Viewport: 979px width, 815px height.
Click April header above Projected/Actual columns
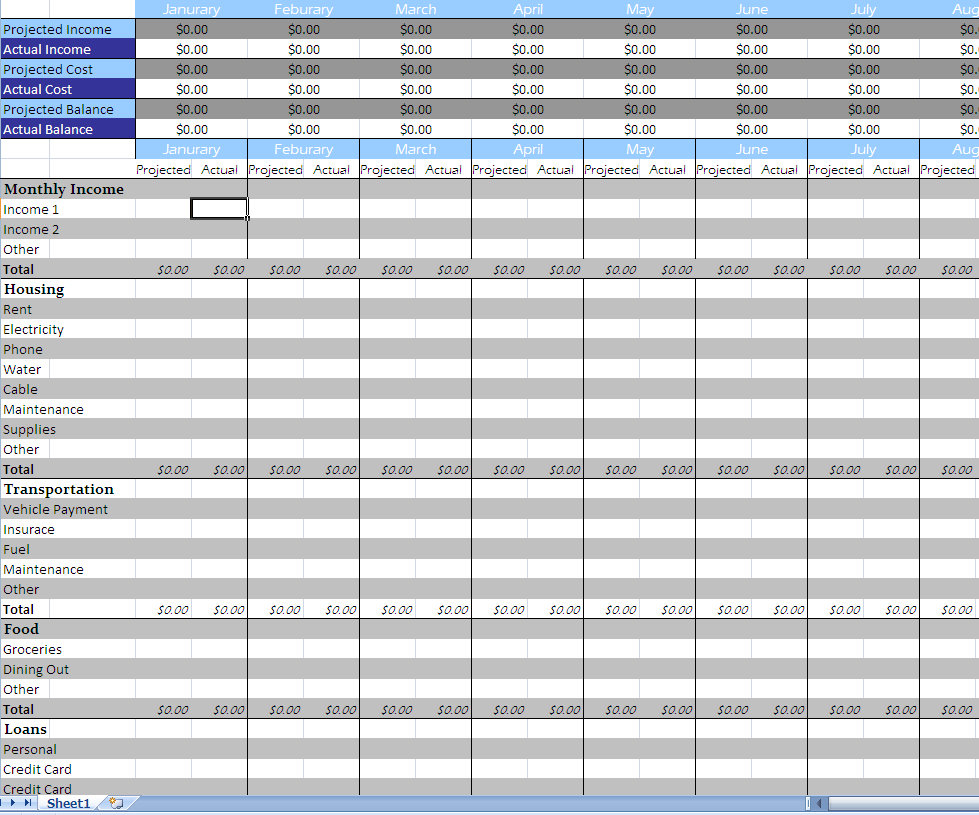[528, 149]
